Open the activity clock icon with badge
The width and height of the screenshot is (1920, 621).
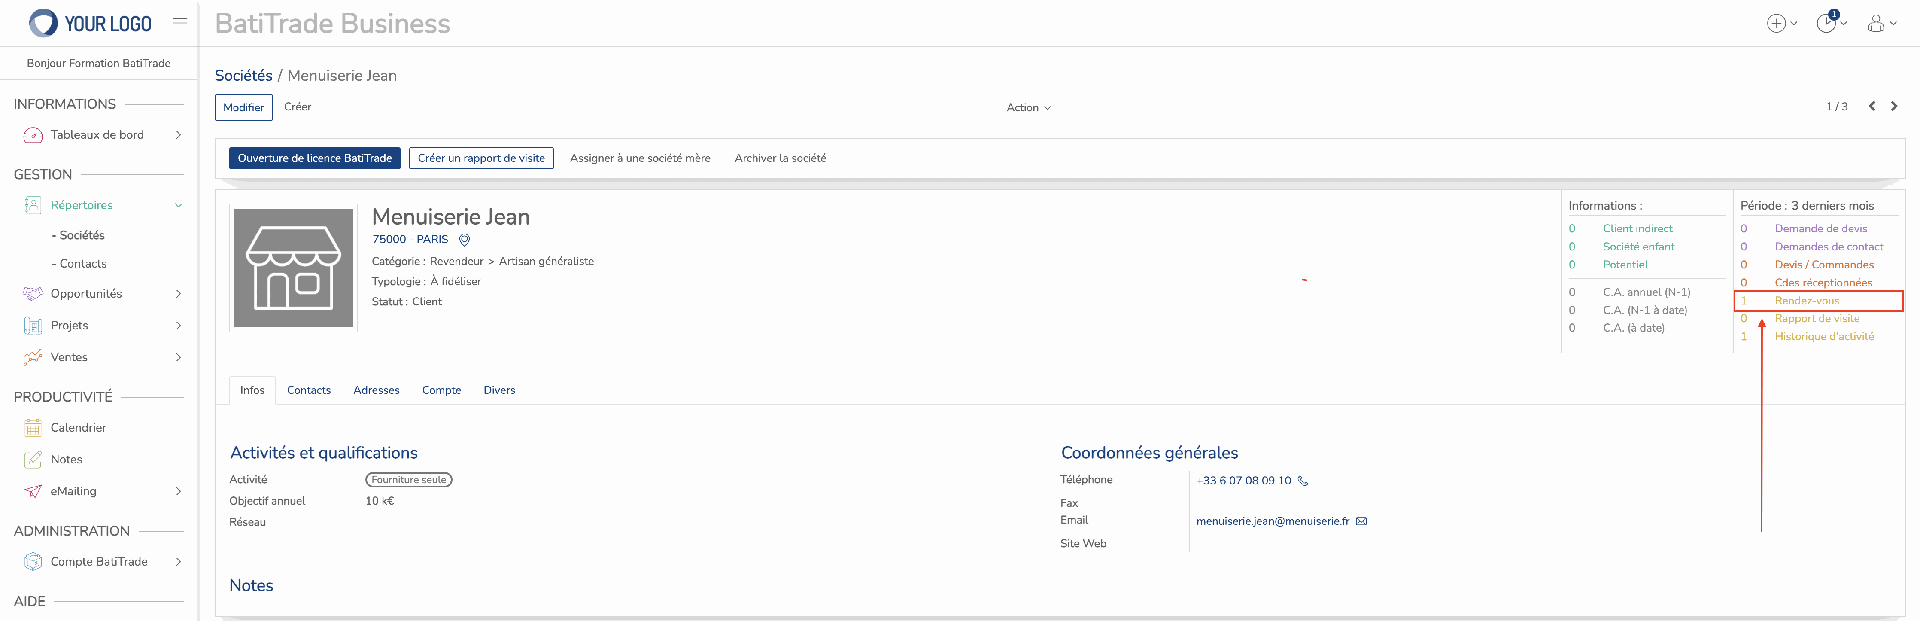point(1827,22)
